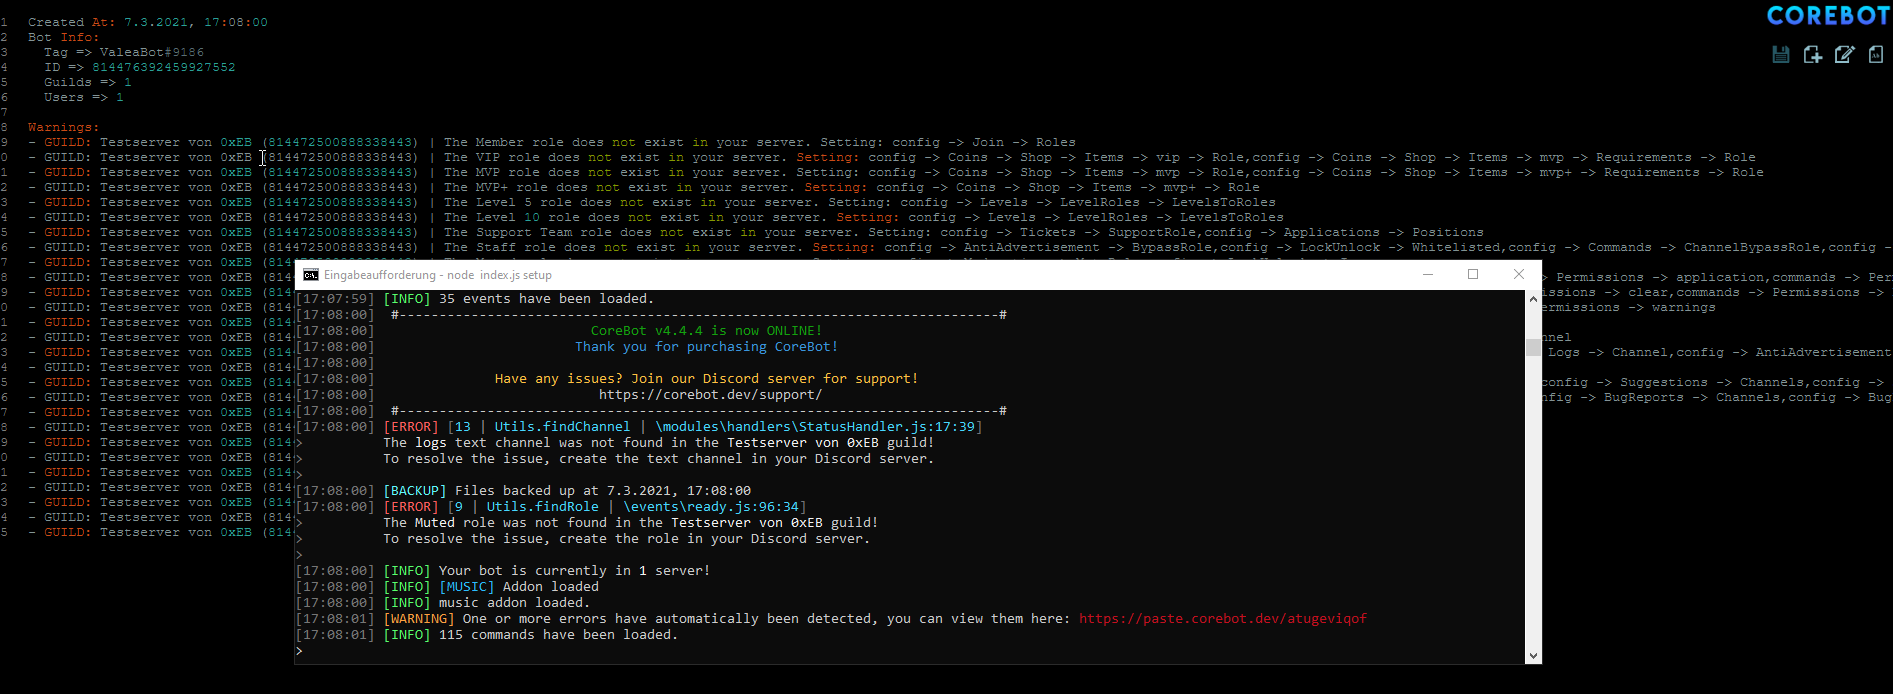
Task: Click the 'Guilds => 1' line
Action: coord(88,82)
